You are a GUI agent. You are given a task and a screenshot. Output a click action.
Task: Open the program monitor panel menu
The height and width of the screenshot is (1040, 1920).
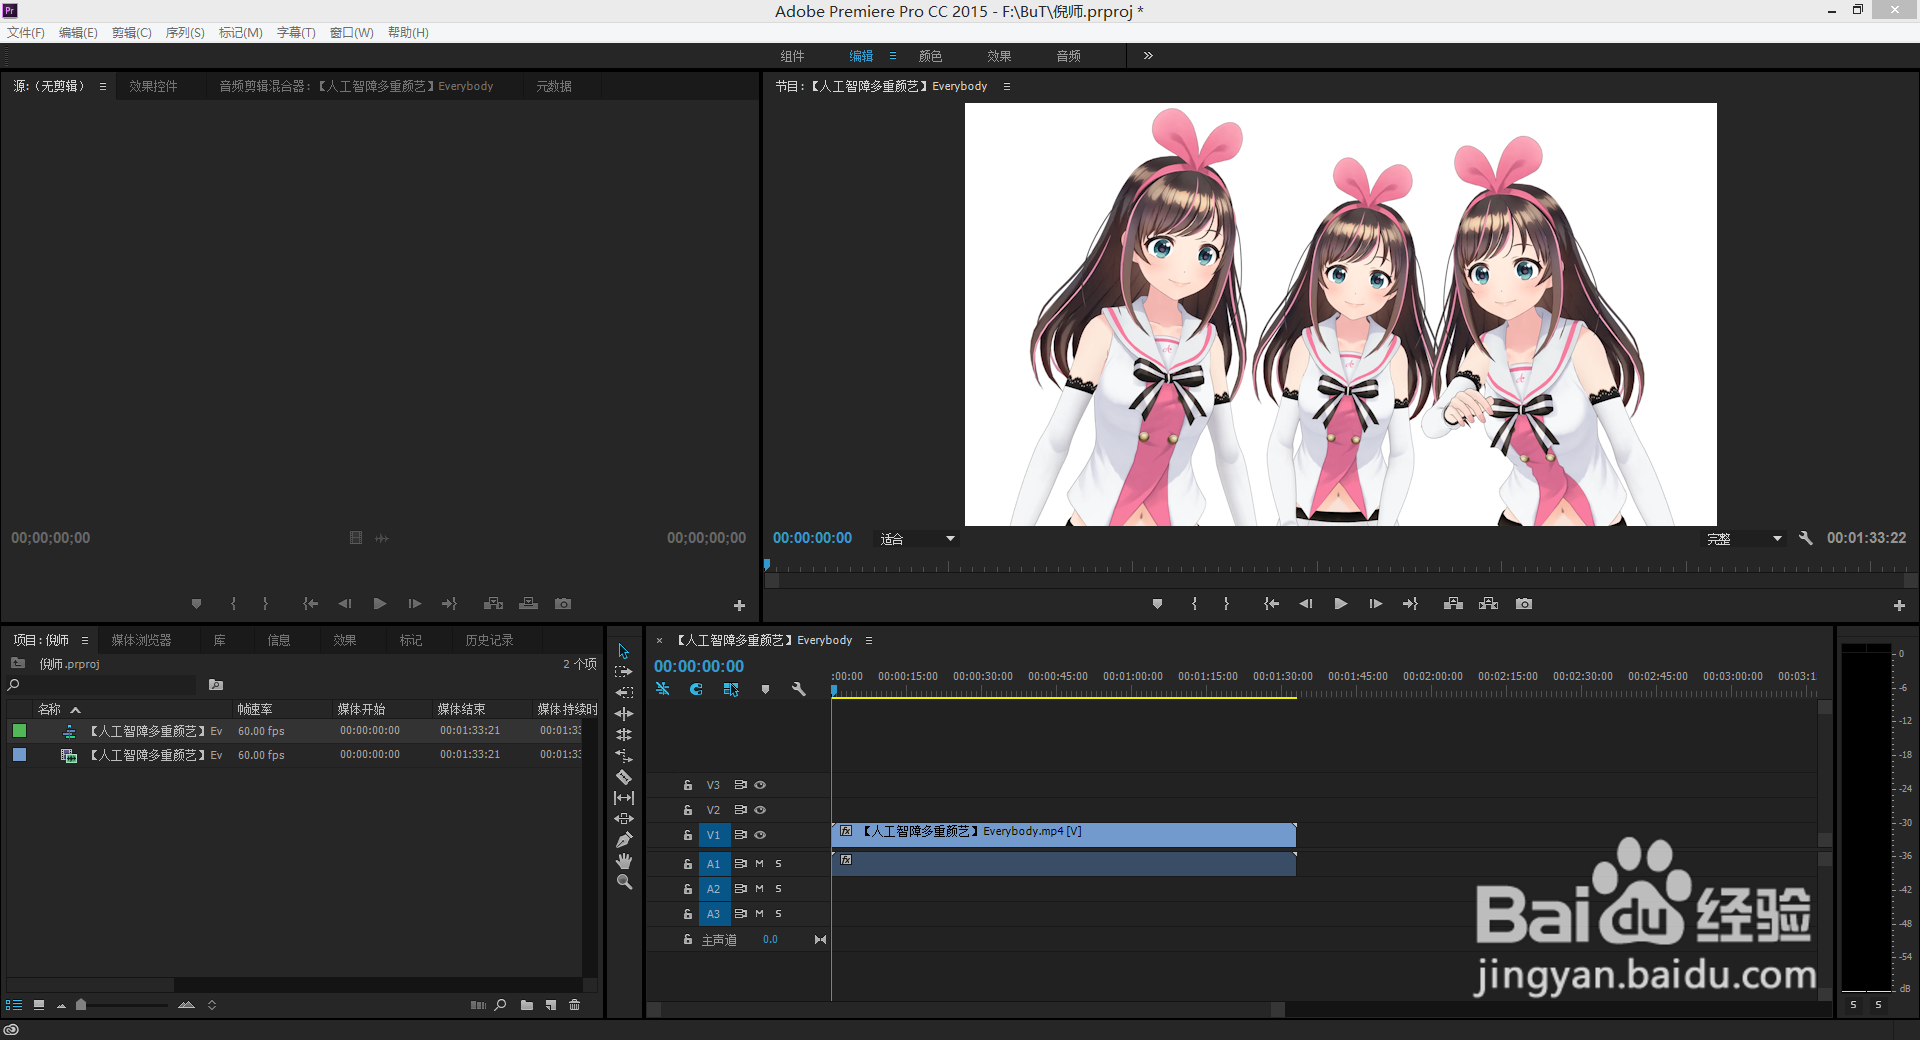click(x=1007, y=86)
